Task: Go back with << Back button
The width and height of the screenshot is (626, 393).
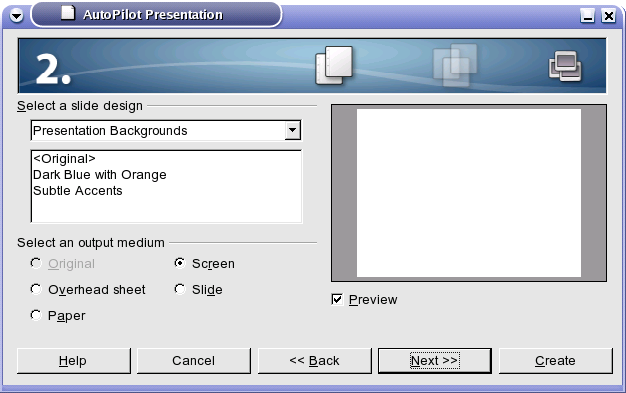Action: click(314, 361)
